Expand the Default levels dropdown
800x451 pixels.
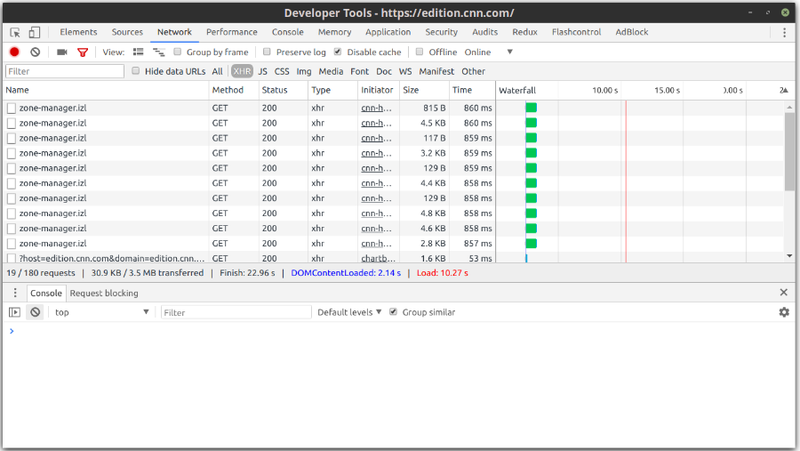(350, 312)
